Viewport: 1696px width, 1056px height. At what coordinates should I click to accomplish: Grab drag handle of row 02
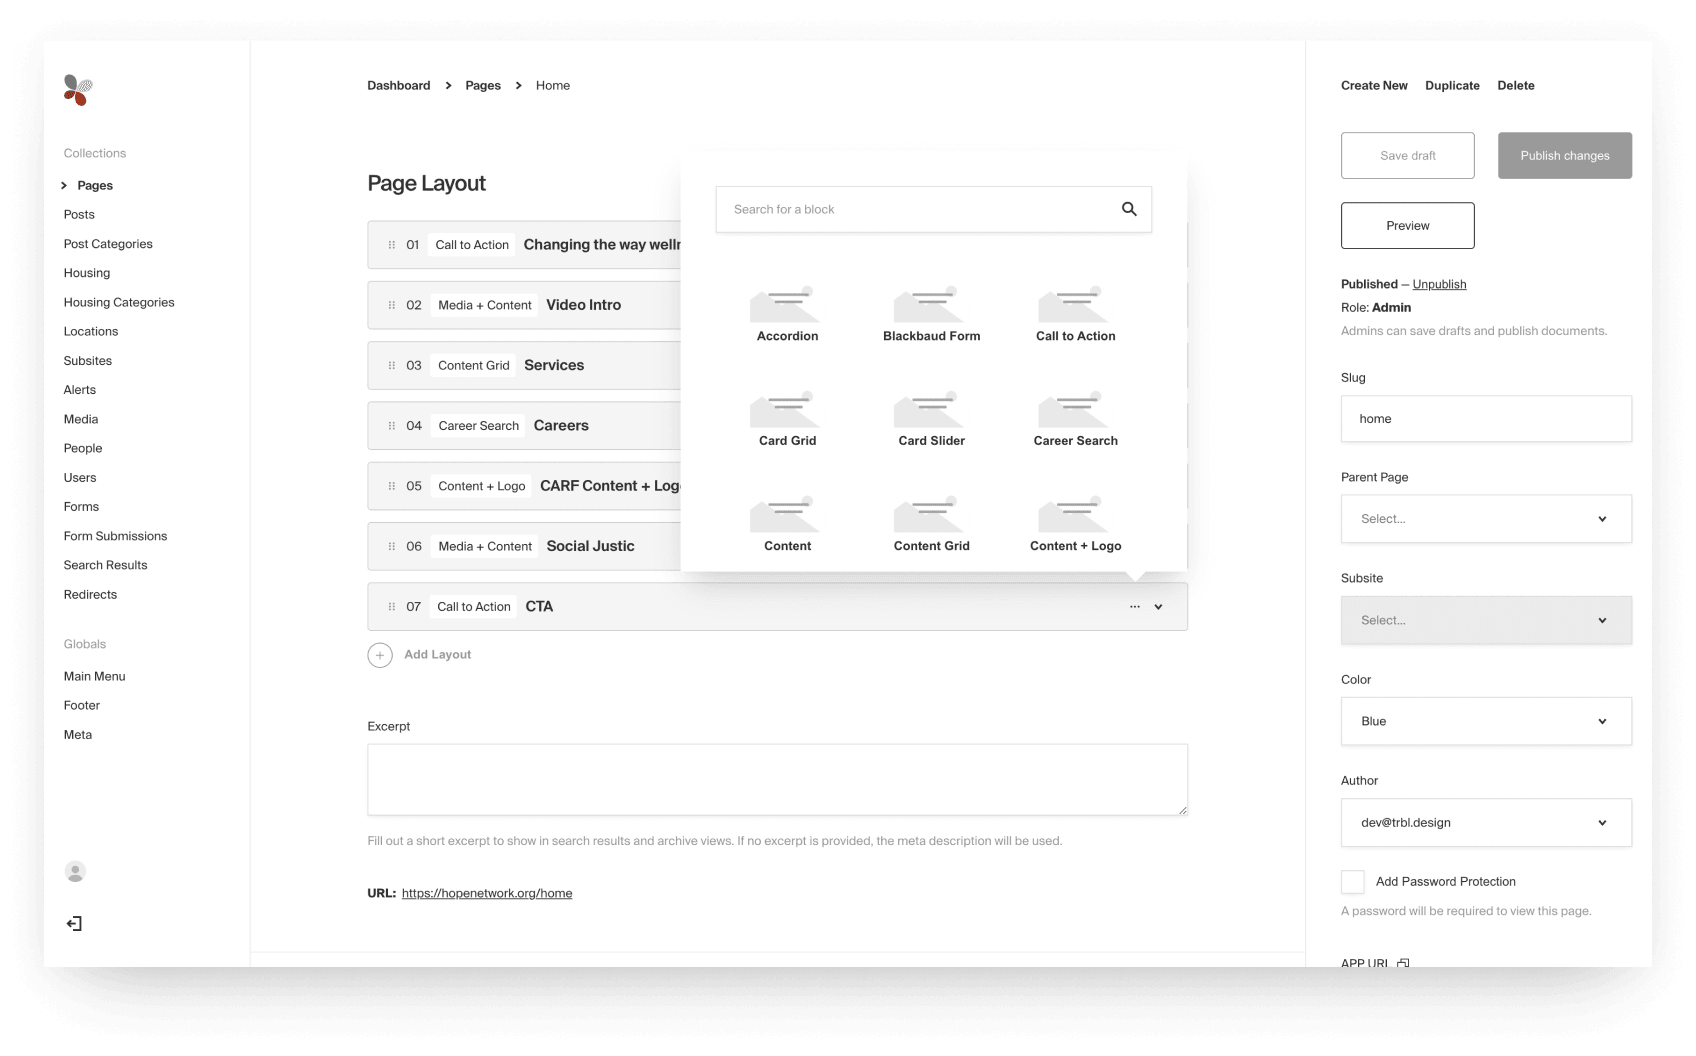(391, 305)
